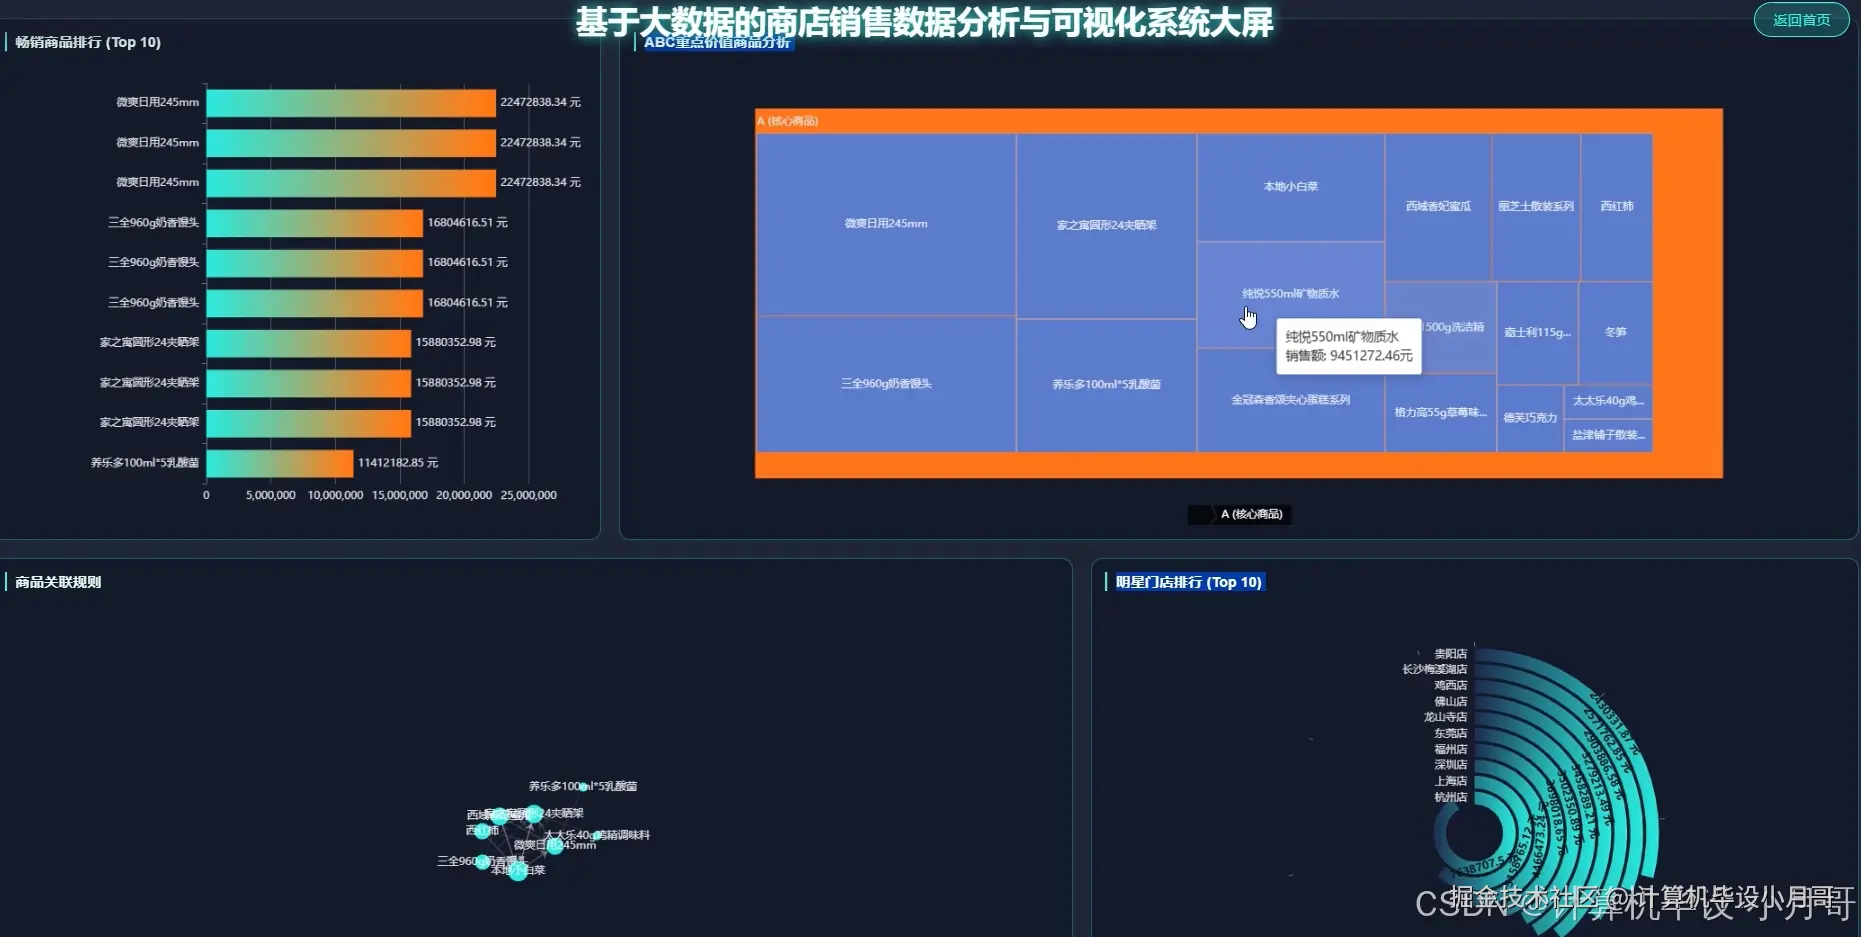Click the 家之寓圆形24夹晒架 treemap block

[1105, 224]
